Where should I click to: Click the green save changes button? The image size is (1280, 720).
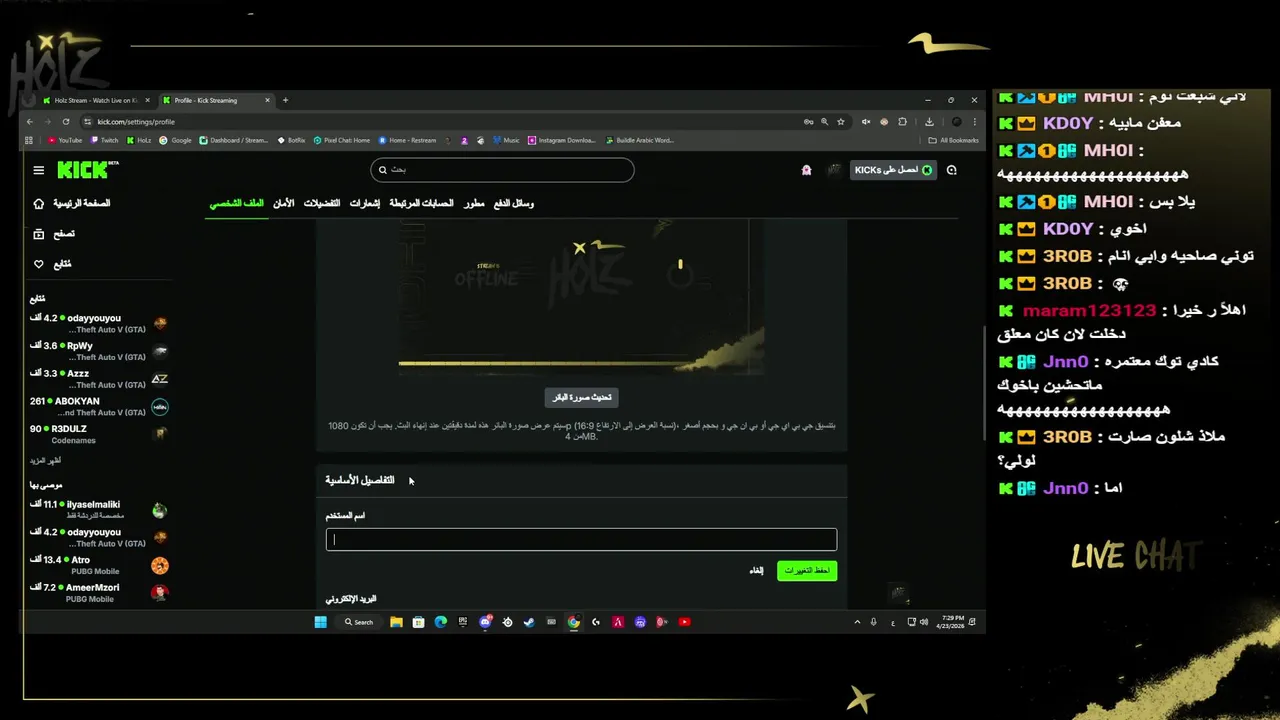(x=807, y=570)
